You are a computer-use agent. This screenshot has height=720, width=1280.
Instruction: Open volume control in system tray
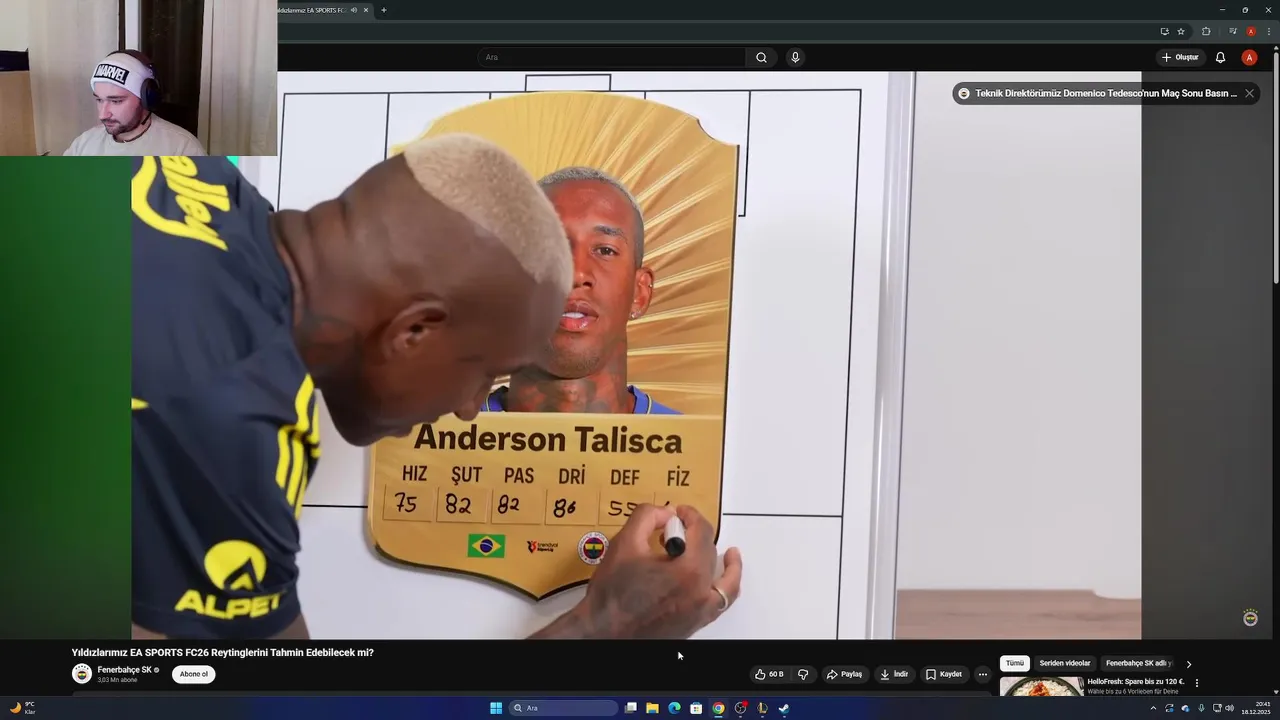click(1229, 708)
